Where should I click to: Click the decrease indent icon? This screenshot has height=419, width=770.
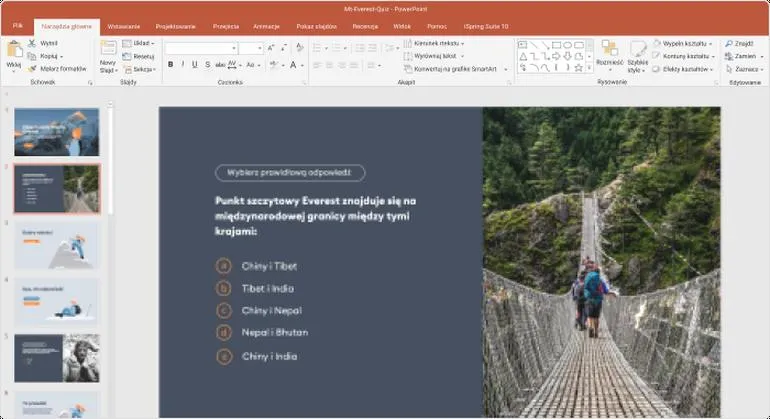[x=360, y=48]
